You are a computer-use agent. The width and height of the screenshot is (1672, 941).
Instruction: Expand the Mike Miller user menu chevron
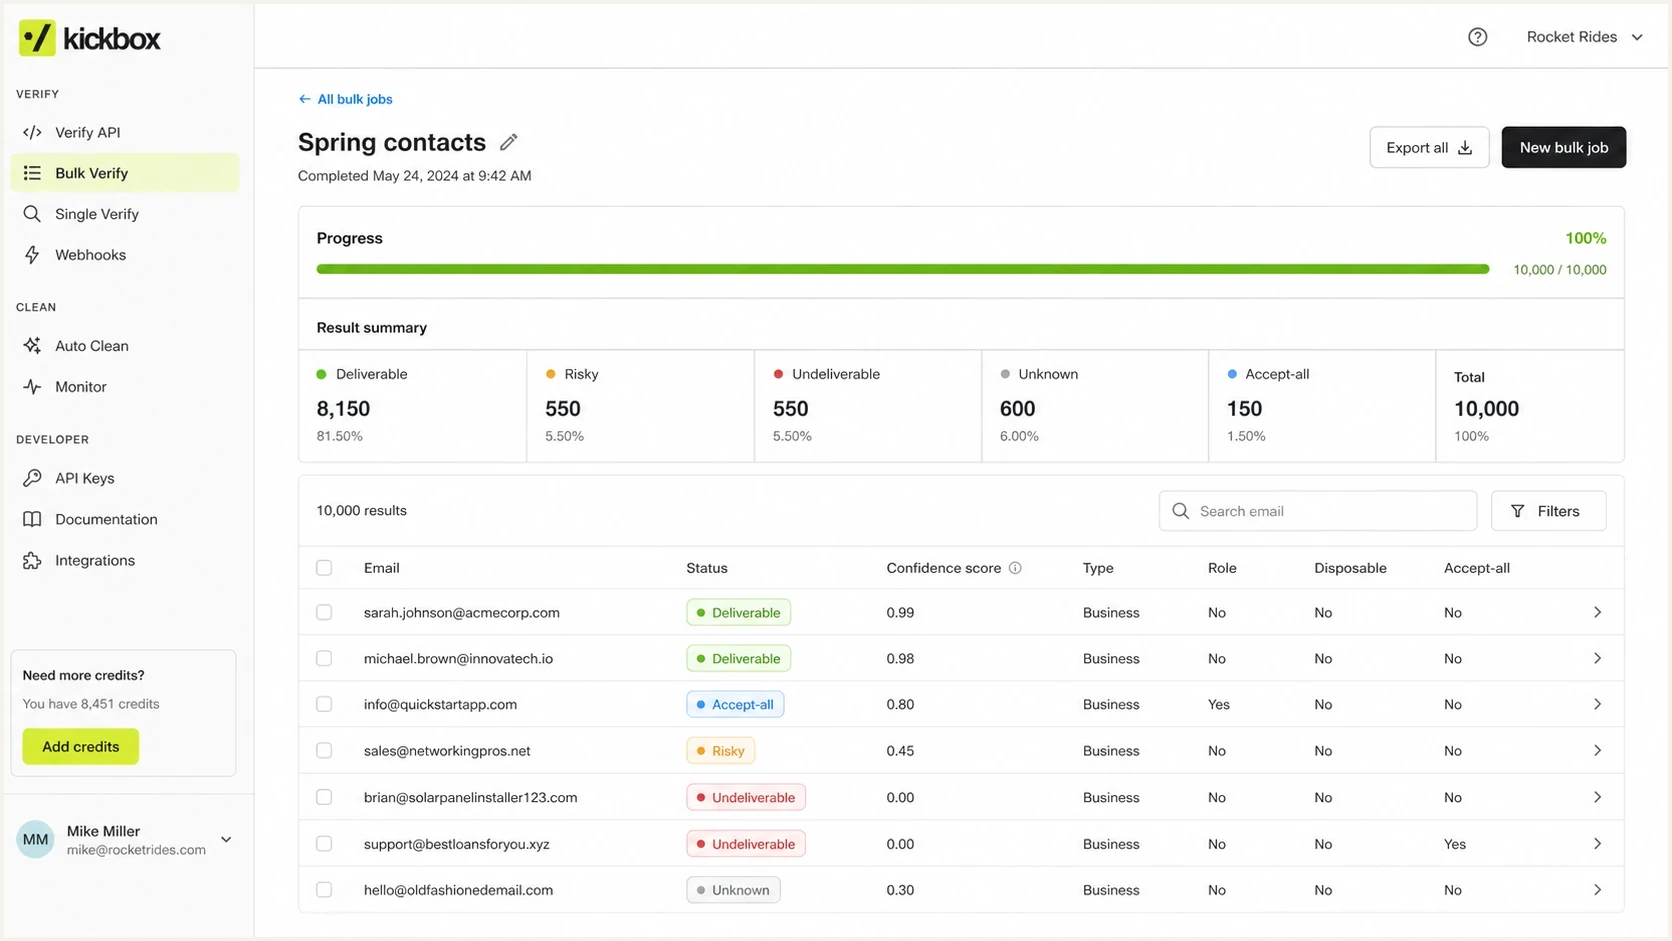pyautogui.click(x=226, y=840)
